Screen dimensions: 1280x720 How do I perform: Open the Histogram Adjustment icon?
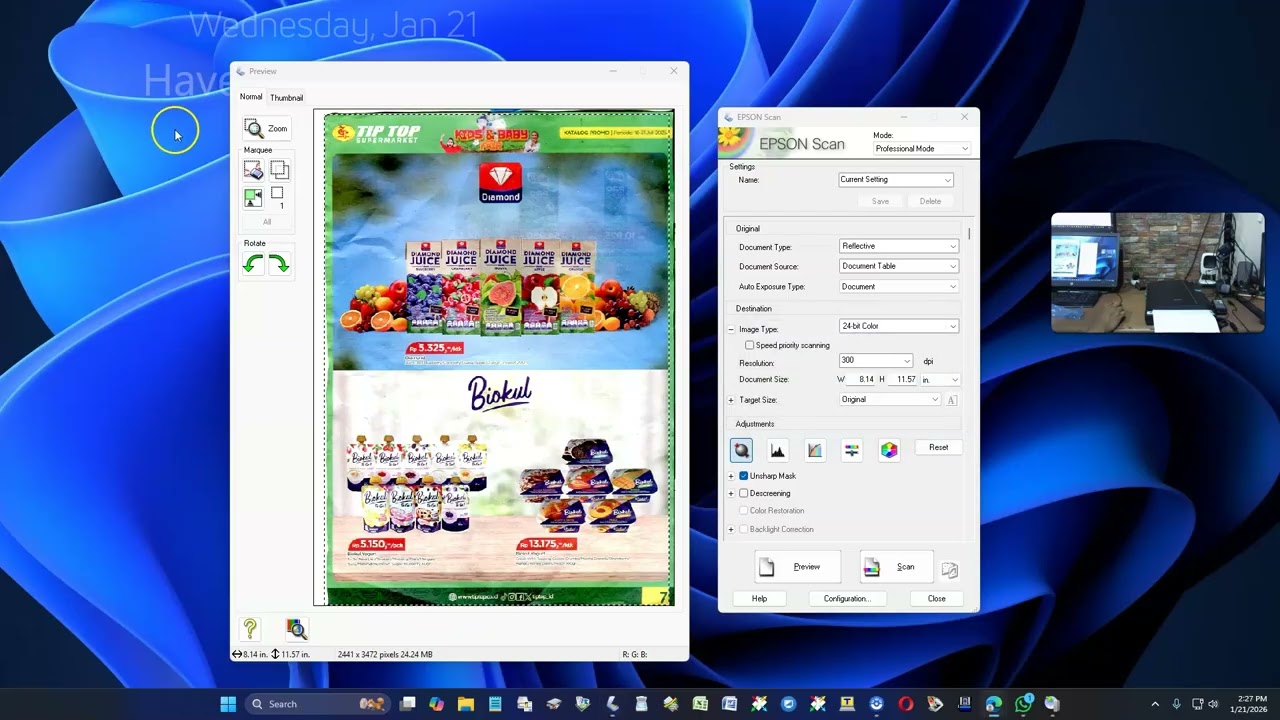tap(778, 450)
